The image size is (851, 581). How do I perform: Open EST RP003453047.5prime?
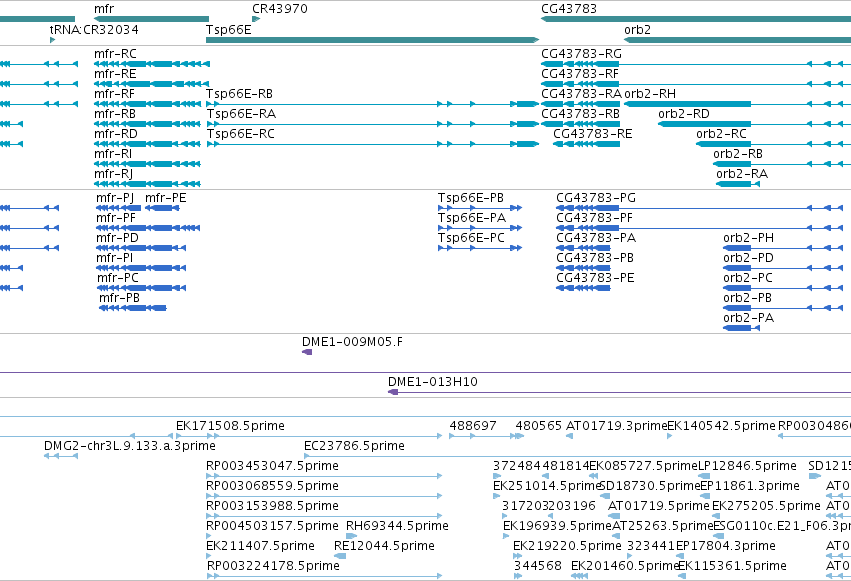[324, 476]
